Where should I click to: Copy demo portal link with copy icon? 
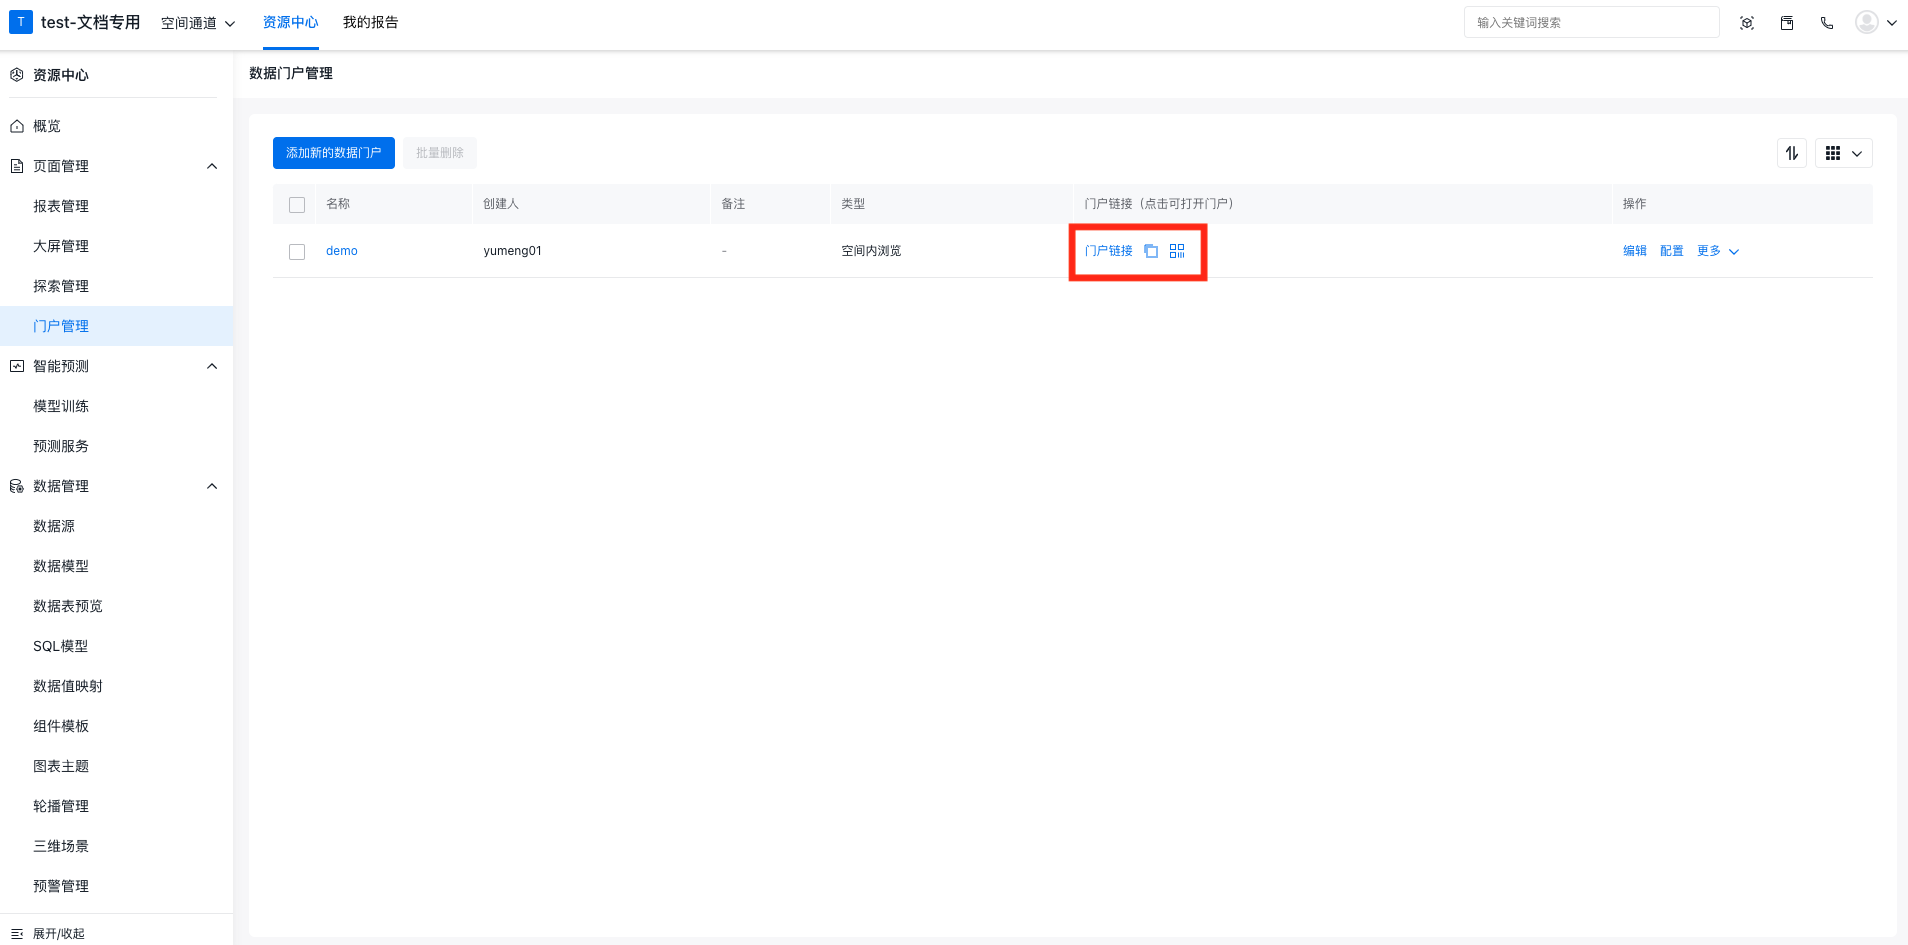coord(1151,251)
